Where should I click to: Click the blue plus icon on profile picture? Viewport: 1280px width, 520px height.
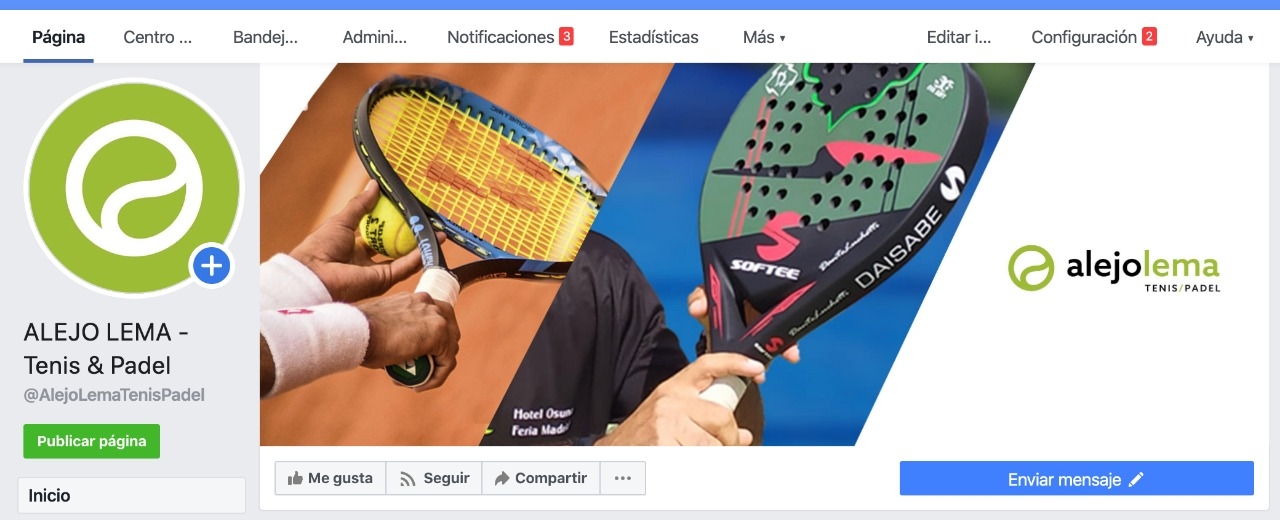(x=212, y=266)
